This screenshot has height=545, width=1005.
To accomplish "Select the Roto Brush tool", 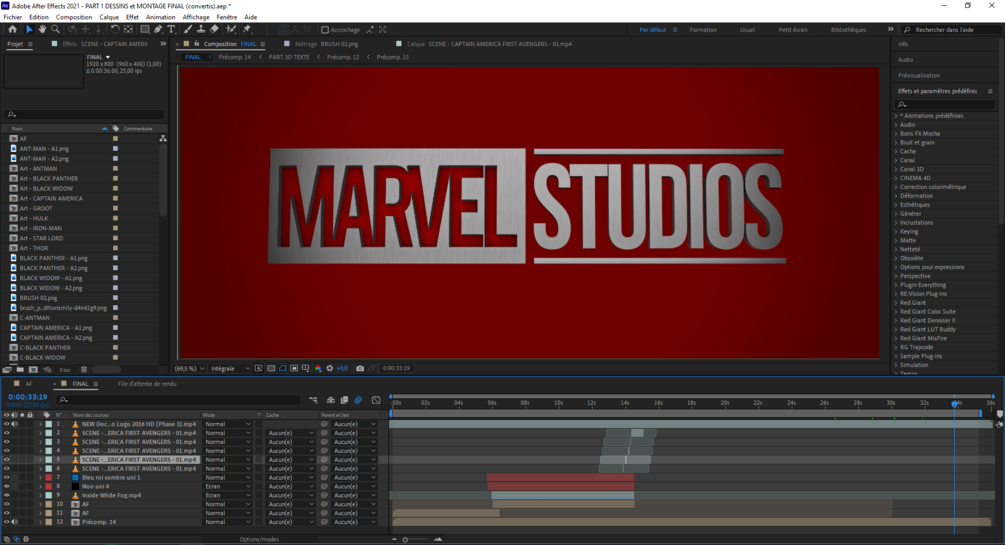I will [231, 29].
